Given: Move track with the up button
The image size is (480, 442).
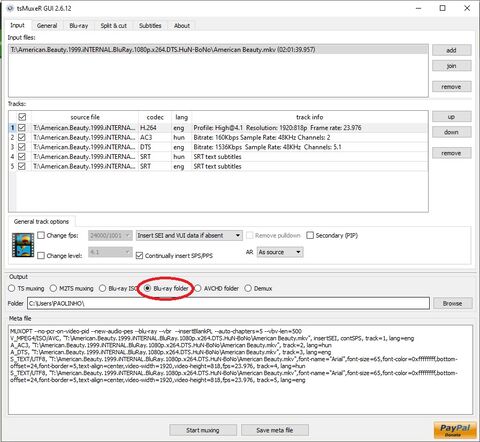Looking at the screenshot, I should pyautogui.click(x=452, y=117).
